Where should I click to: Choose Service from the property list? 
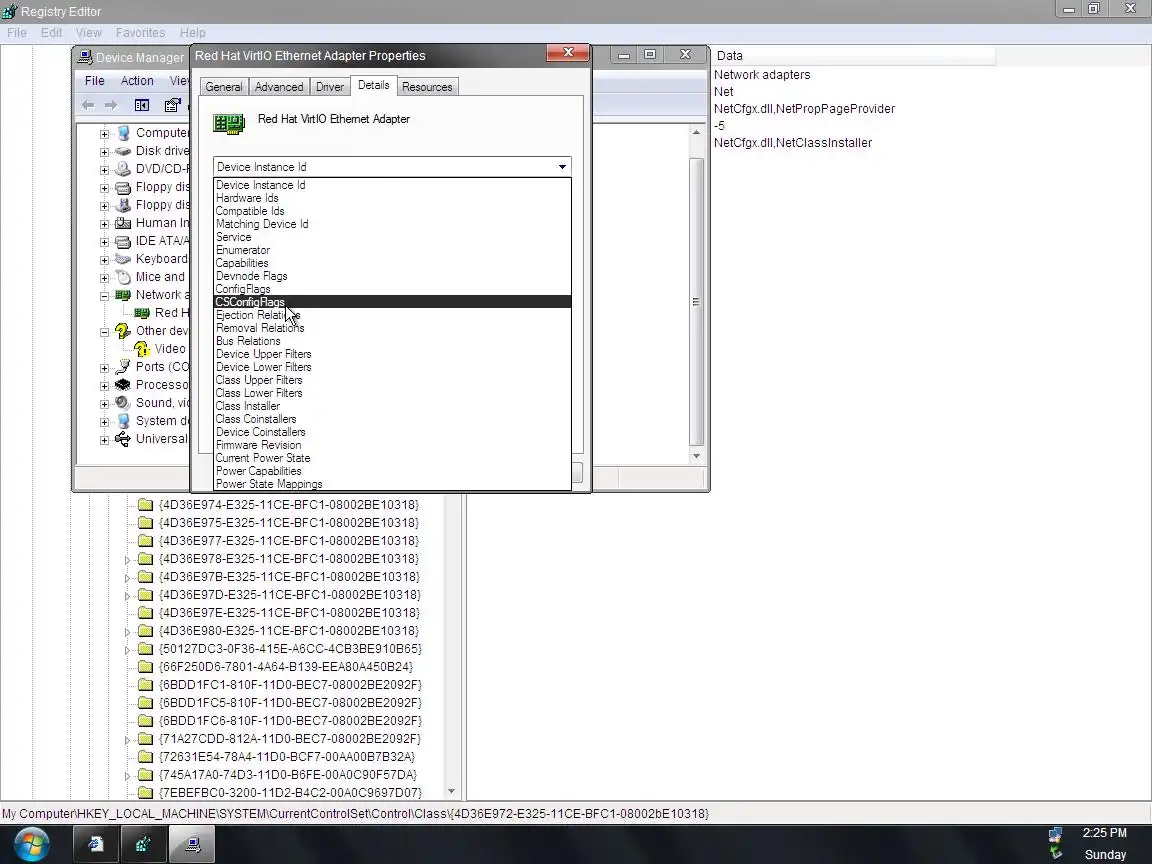[392, 237]
